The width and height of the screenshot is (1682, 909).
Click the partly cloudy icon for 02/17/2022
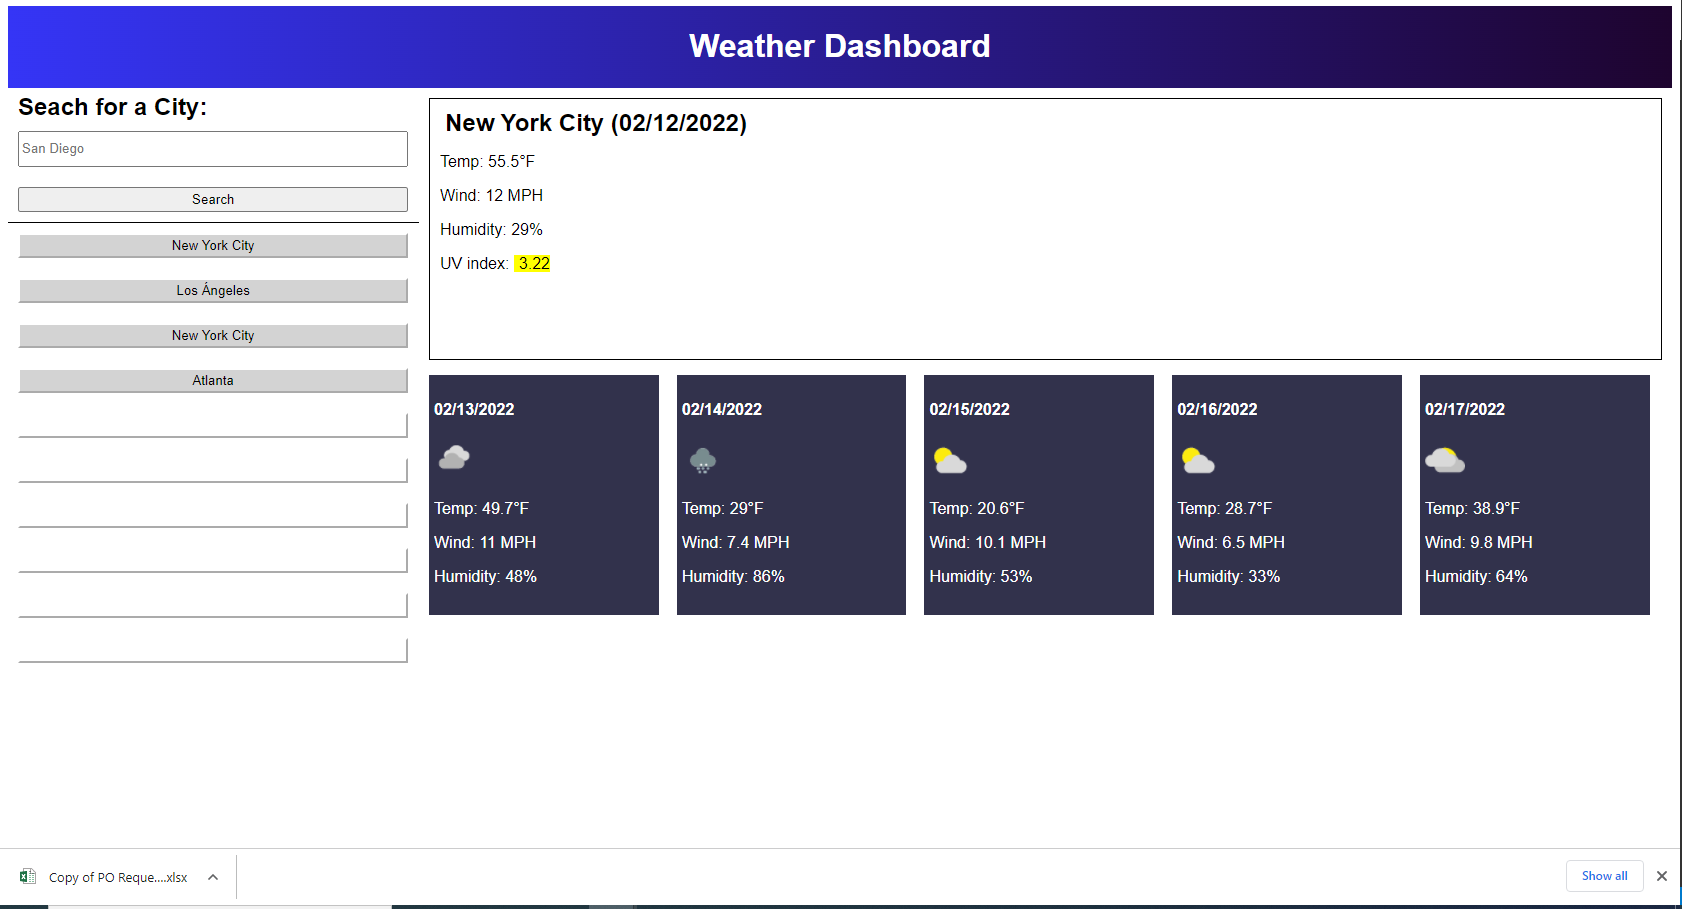click(1445, 460)
